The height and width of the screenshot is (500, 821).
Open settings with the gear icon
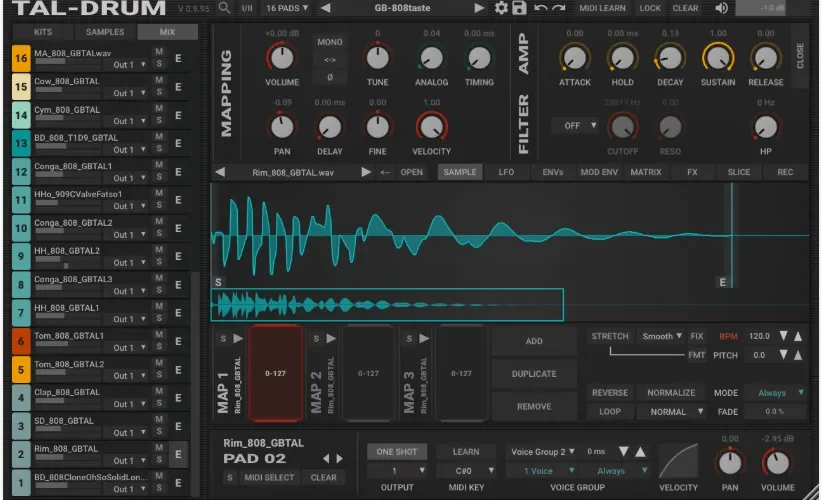pos(501,8)
